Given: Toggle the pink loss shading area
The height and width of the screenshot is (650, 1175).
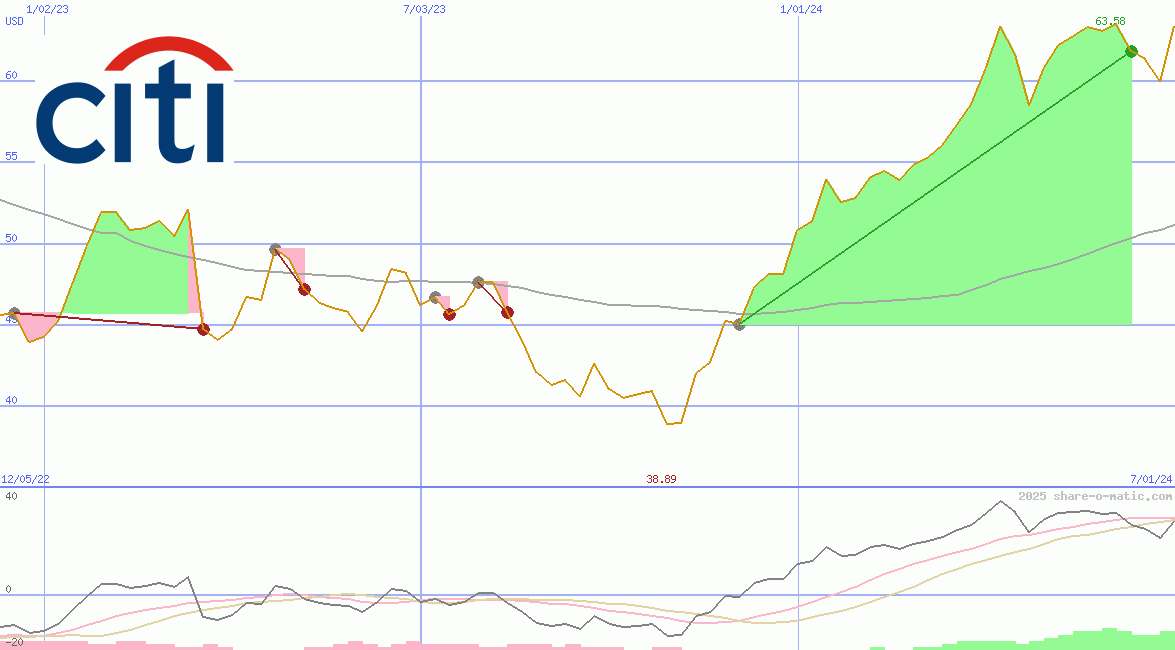Looking at the screenshot, I should point(293,260).
